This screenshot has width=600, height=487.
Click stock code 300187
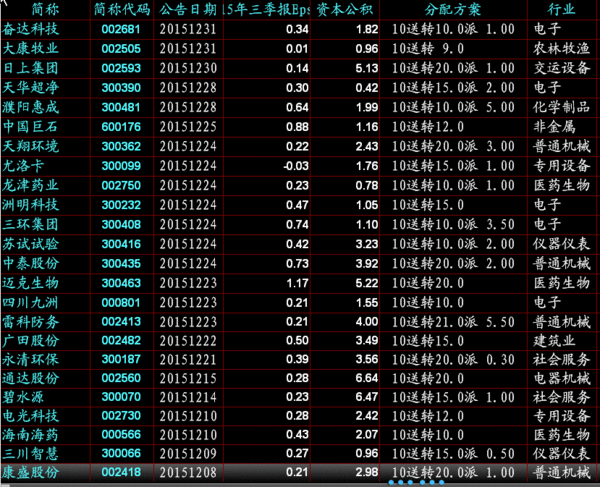pyautogui.click(x=121, y=359)
